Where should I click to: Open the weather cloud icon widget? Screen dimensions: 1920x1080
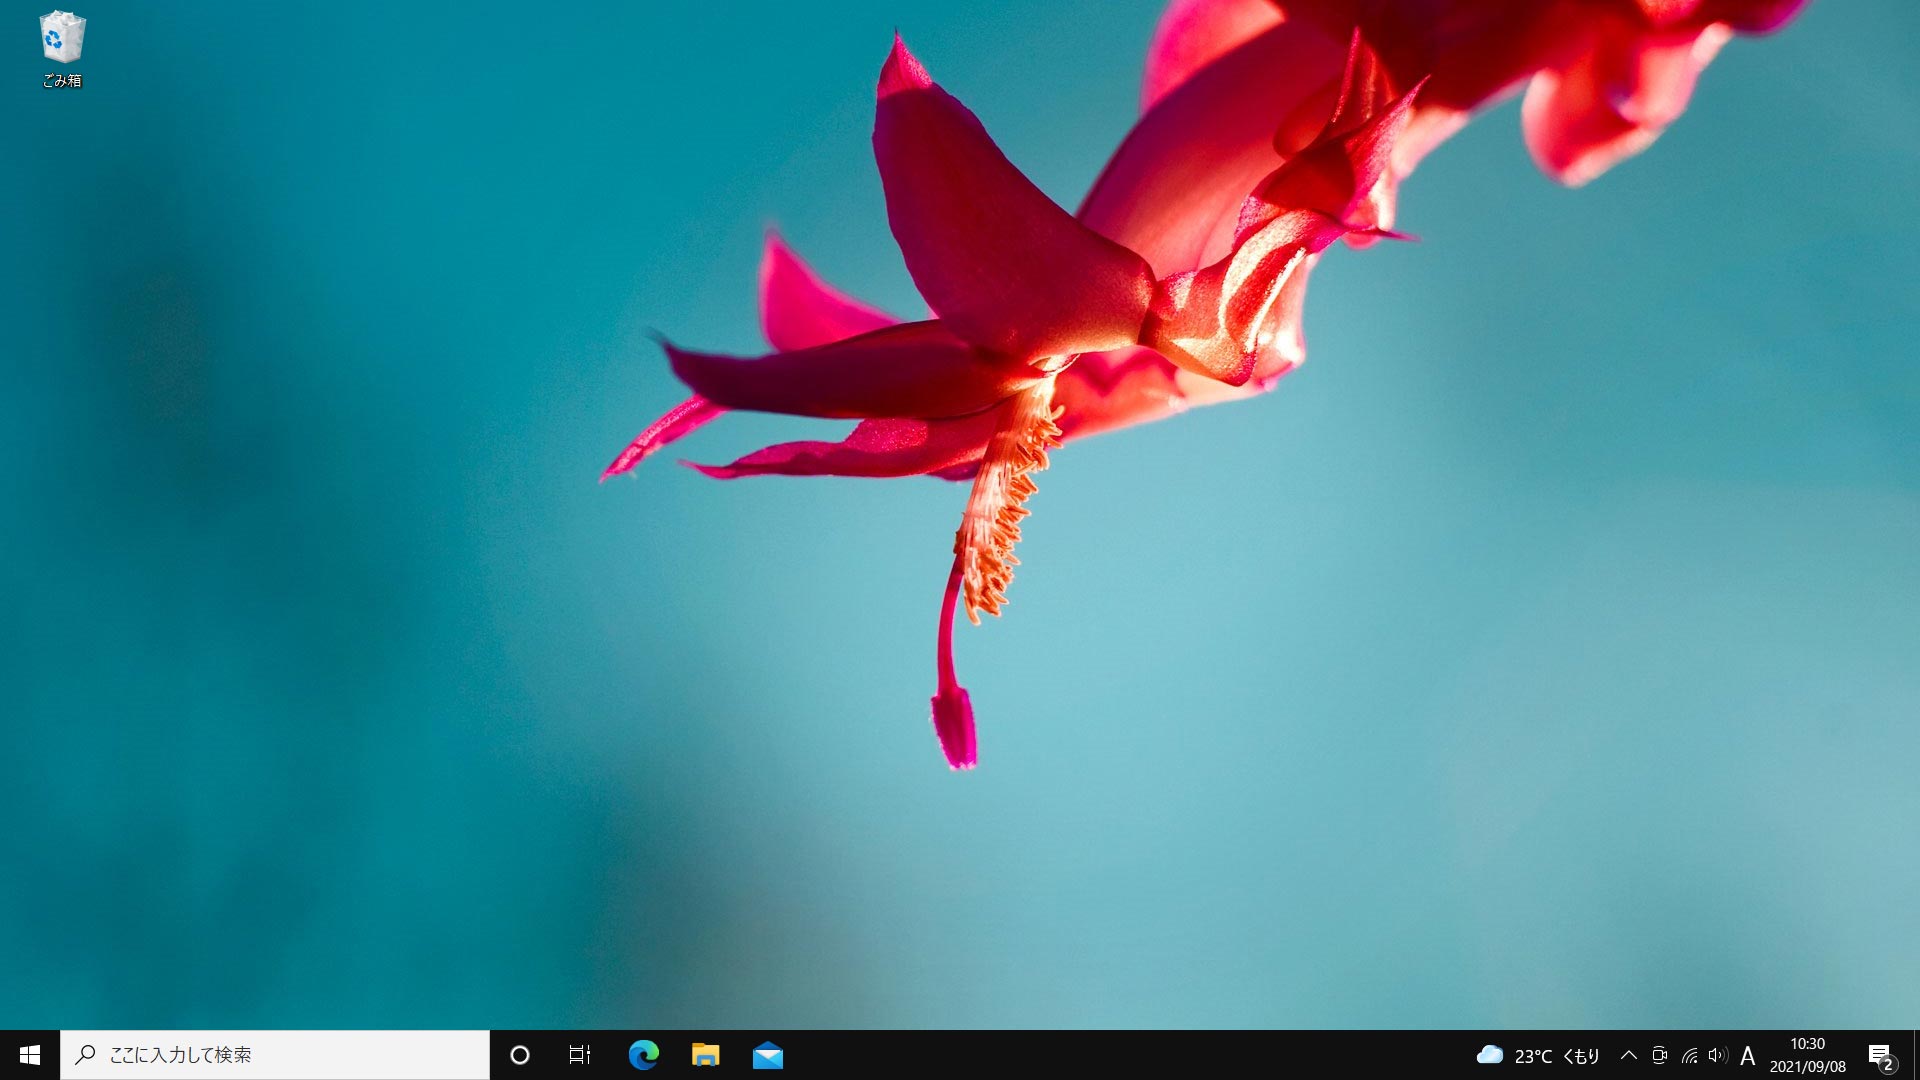[x=1490, y=1055]
